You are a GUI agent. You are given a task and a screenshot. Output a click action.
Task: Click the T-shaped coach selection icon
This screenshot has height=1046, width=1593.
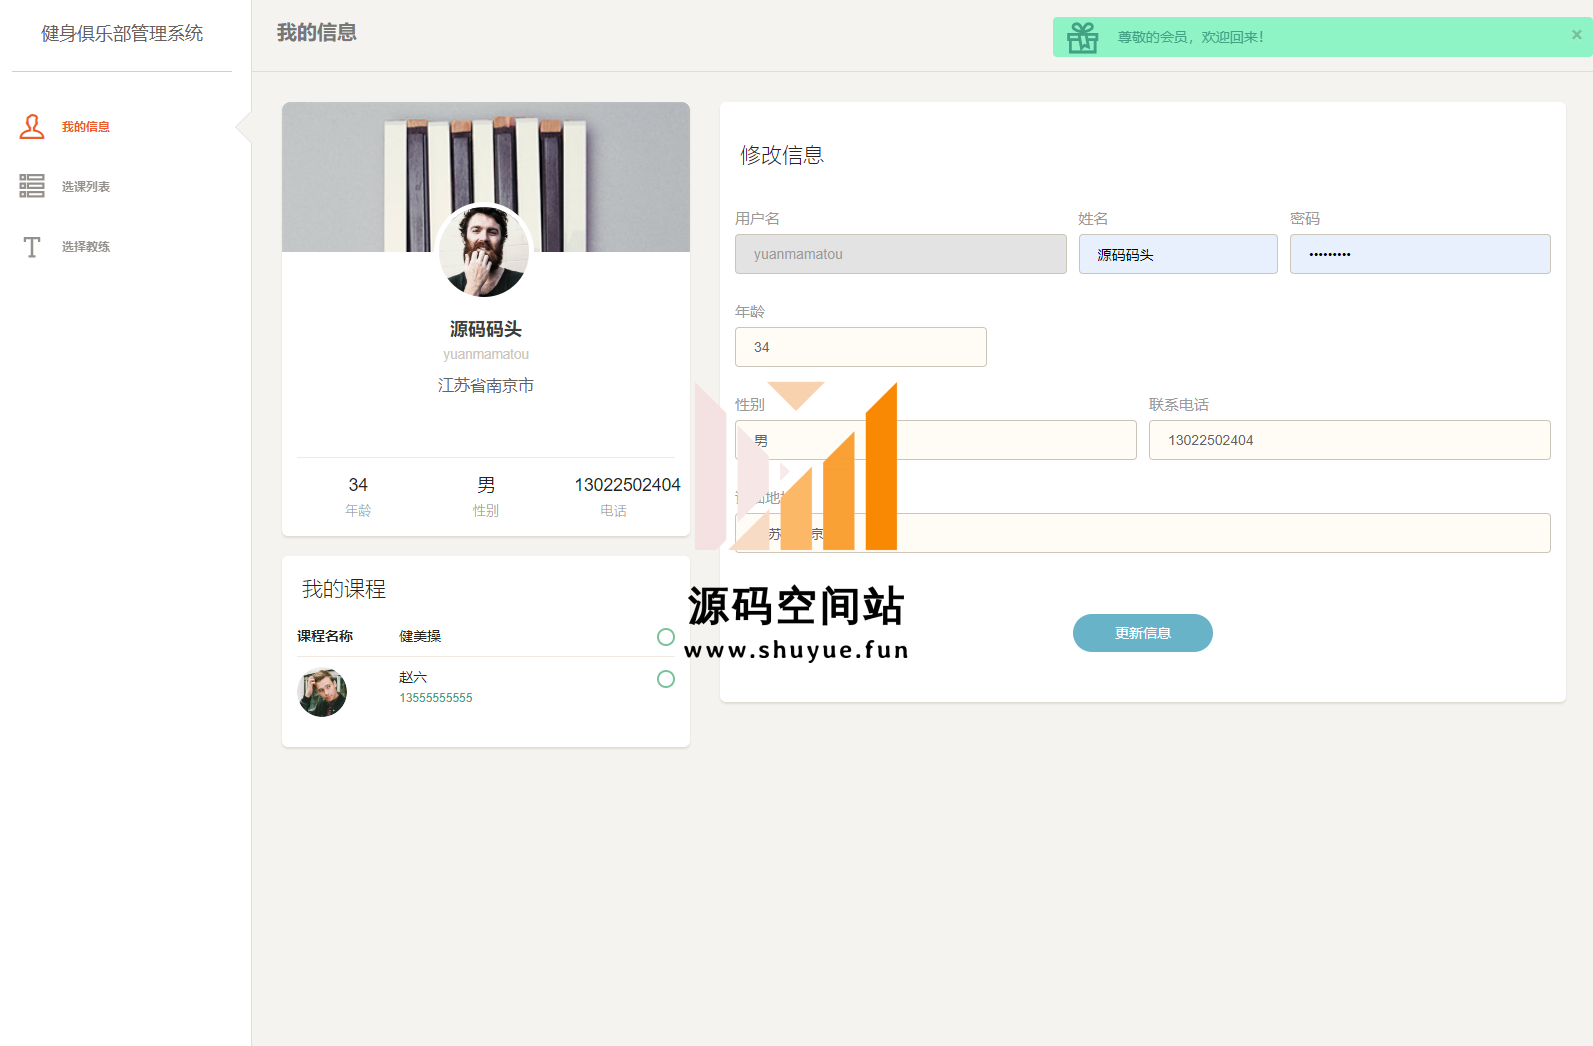[x=32, y=247]
